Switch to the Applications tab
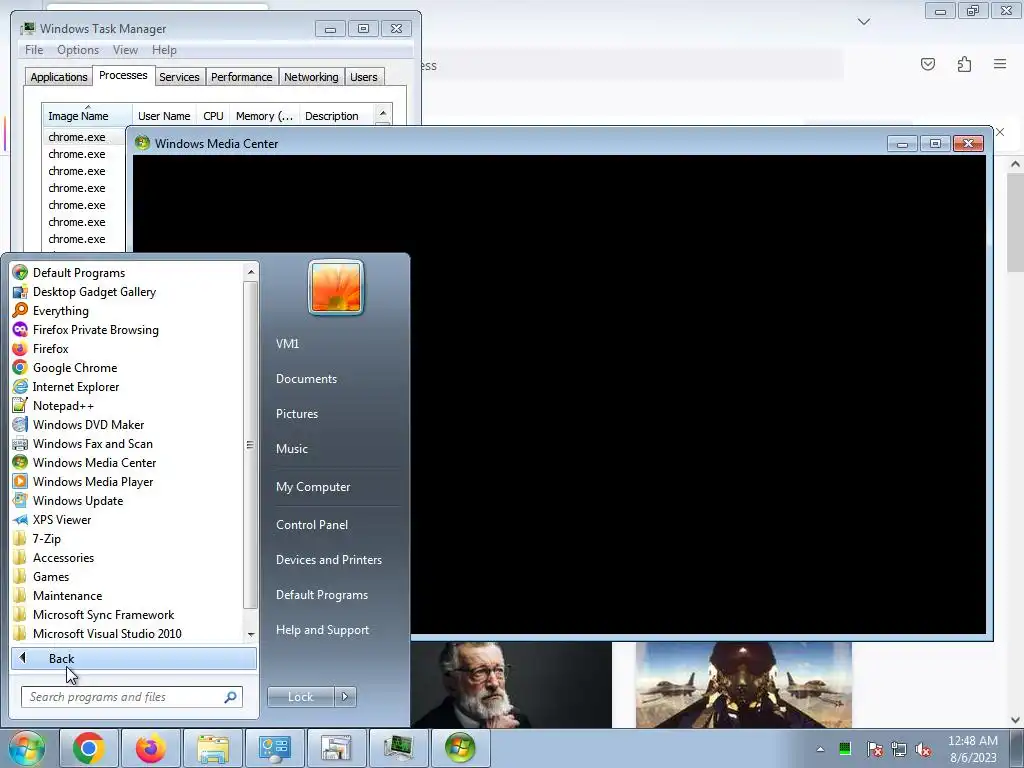Image resolution: width=1024 pixels, height=768 pixels. click(x=59, y=77)
